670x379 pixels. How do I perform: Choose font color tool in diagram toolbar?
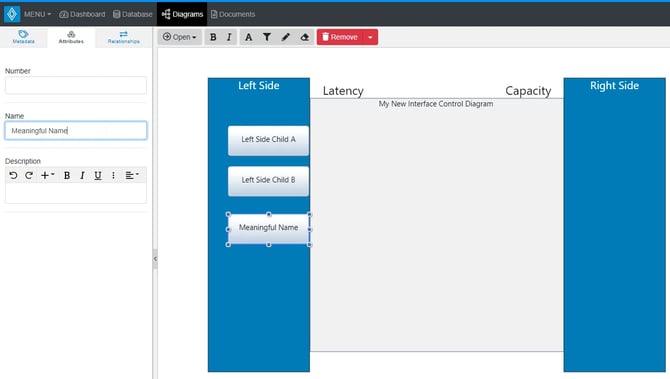click(x=248, y=37)
